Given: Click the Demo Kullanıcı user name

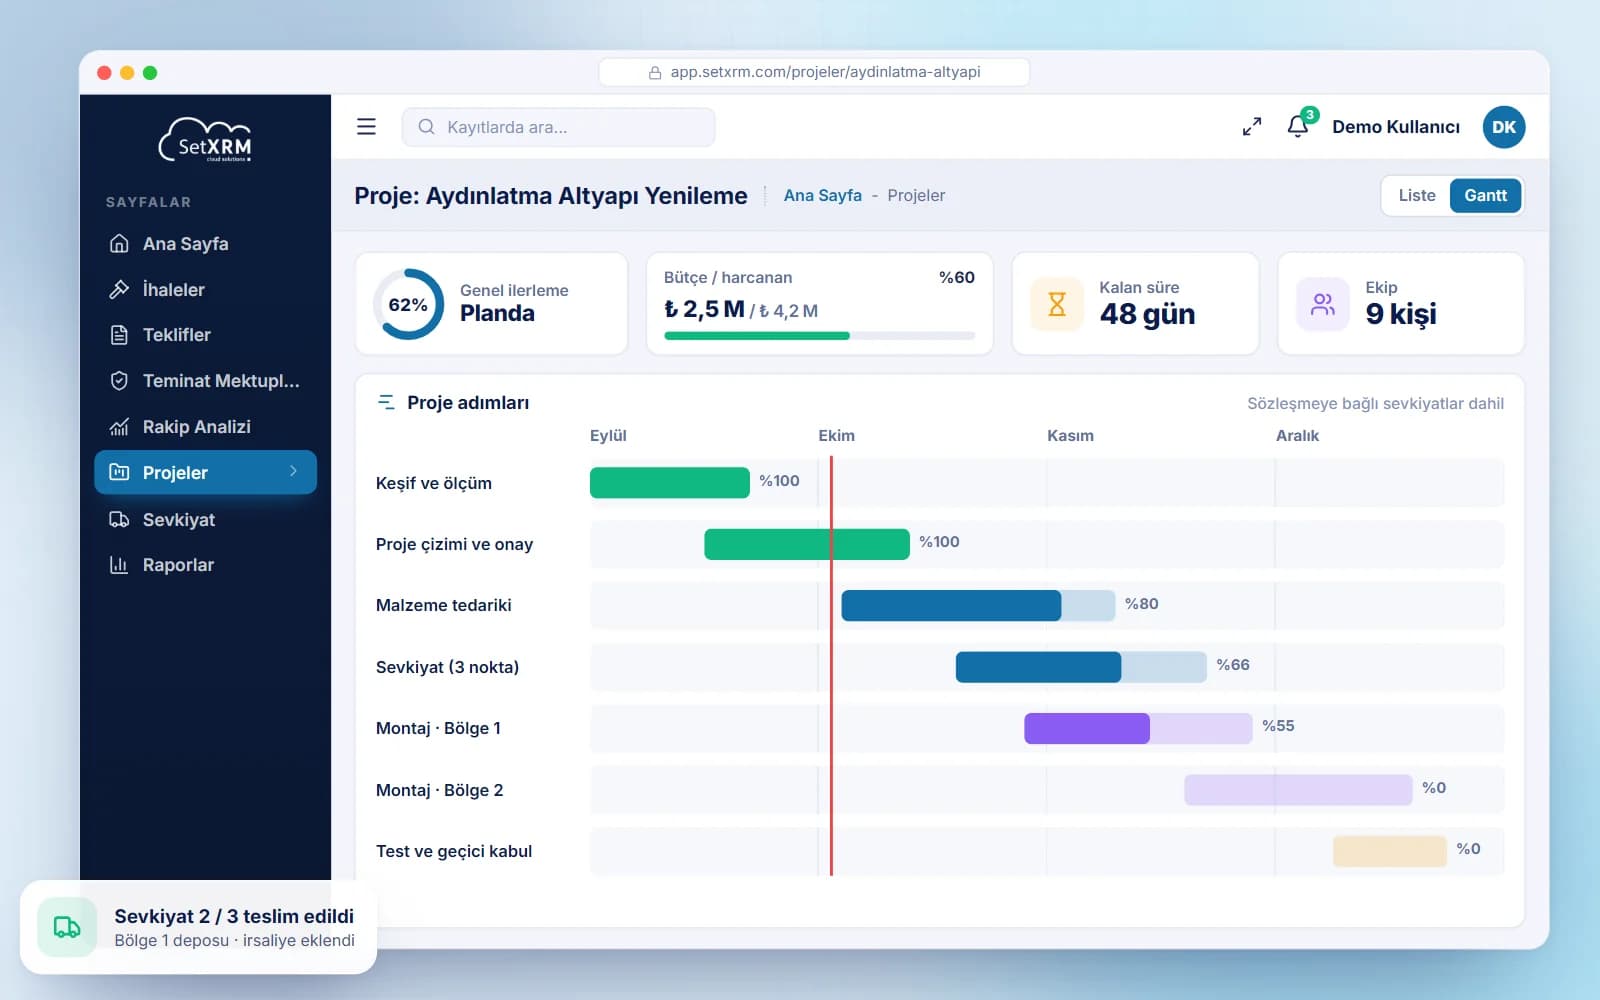Looking at the screenshot, I should tap(1395, 127).
